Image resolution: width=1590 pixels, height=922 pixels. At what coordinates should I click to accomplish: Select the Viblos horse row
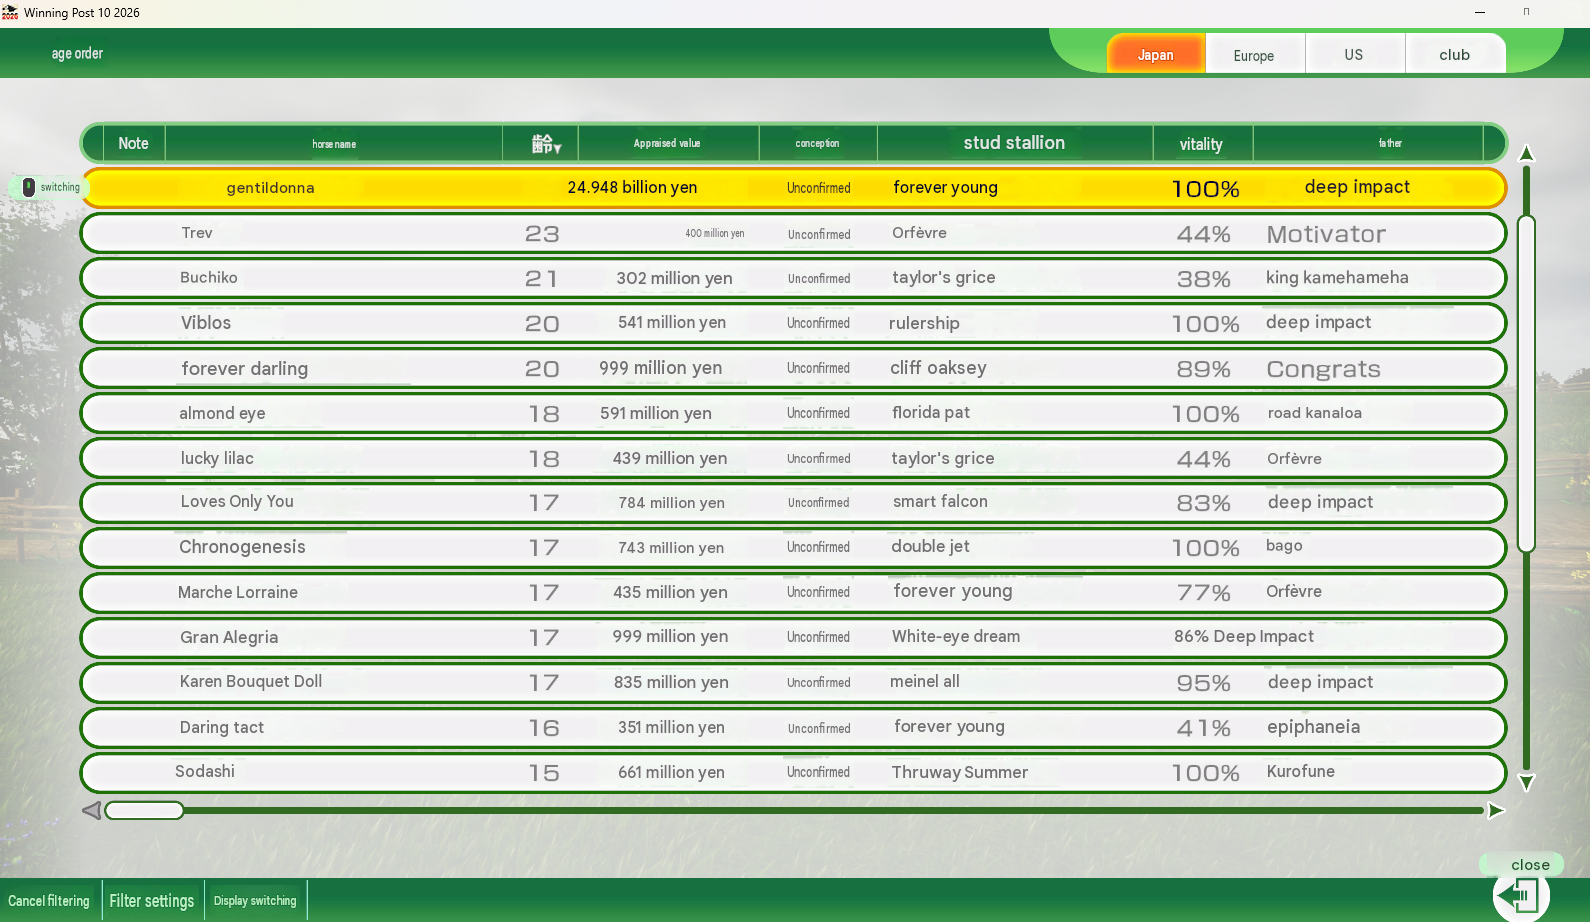793,323
